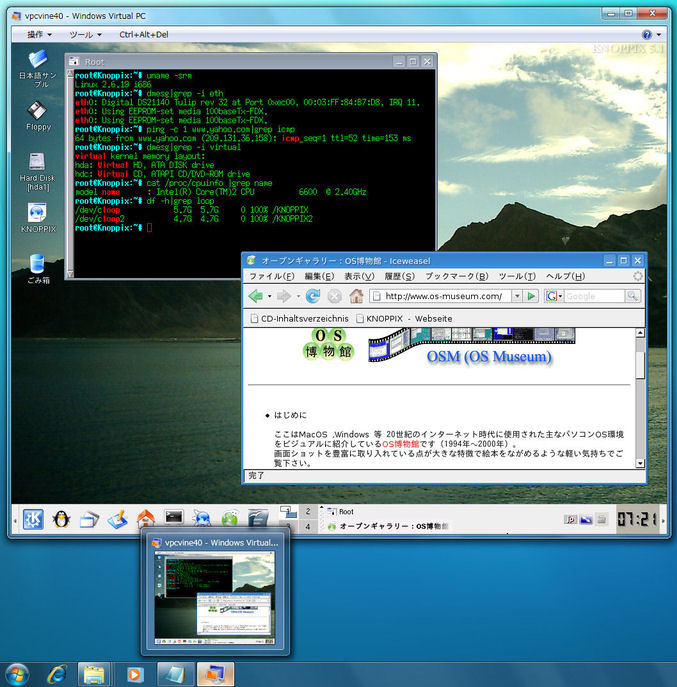
Task: Open the 表示(V) menu
Action: point(359,276)
